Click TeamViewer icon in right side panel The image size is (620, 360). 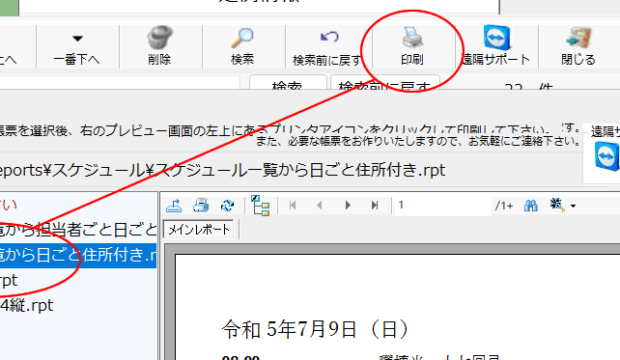[607, 157]
